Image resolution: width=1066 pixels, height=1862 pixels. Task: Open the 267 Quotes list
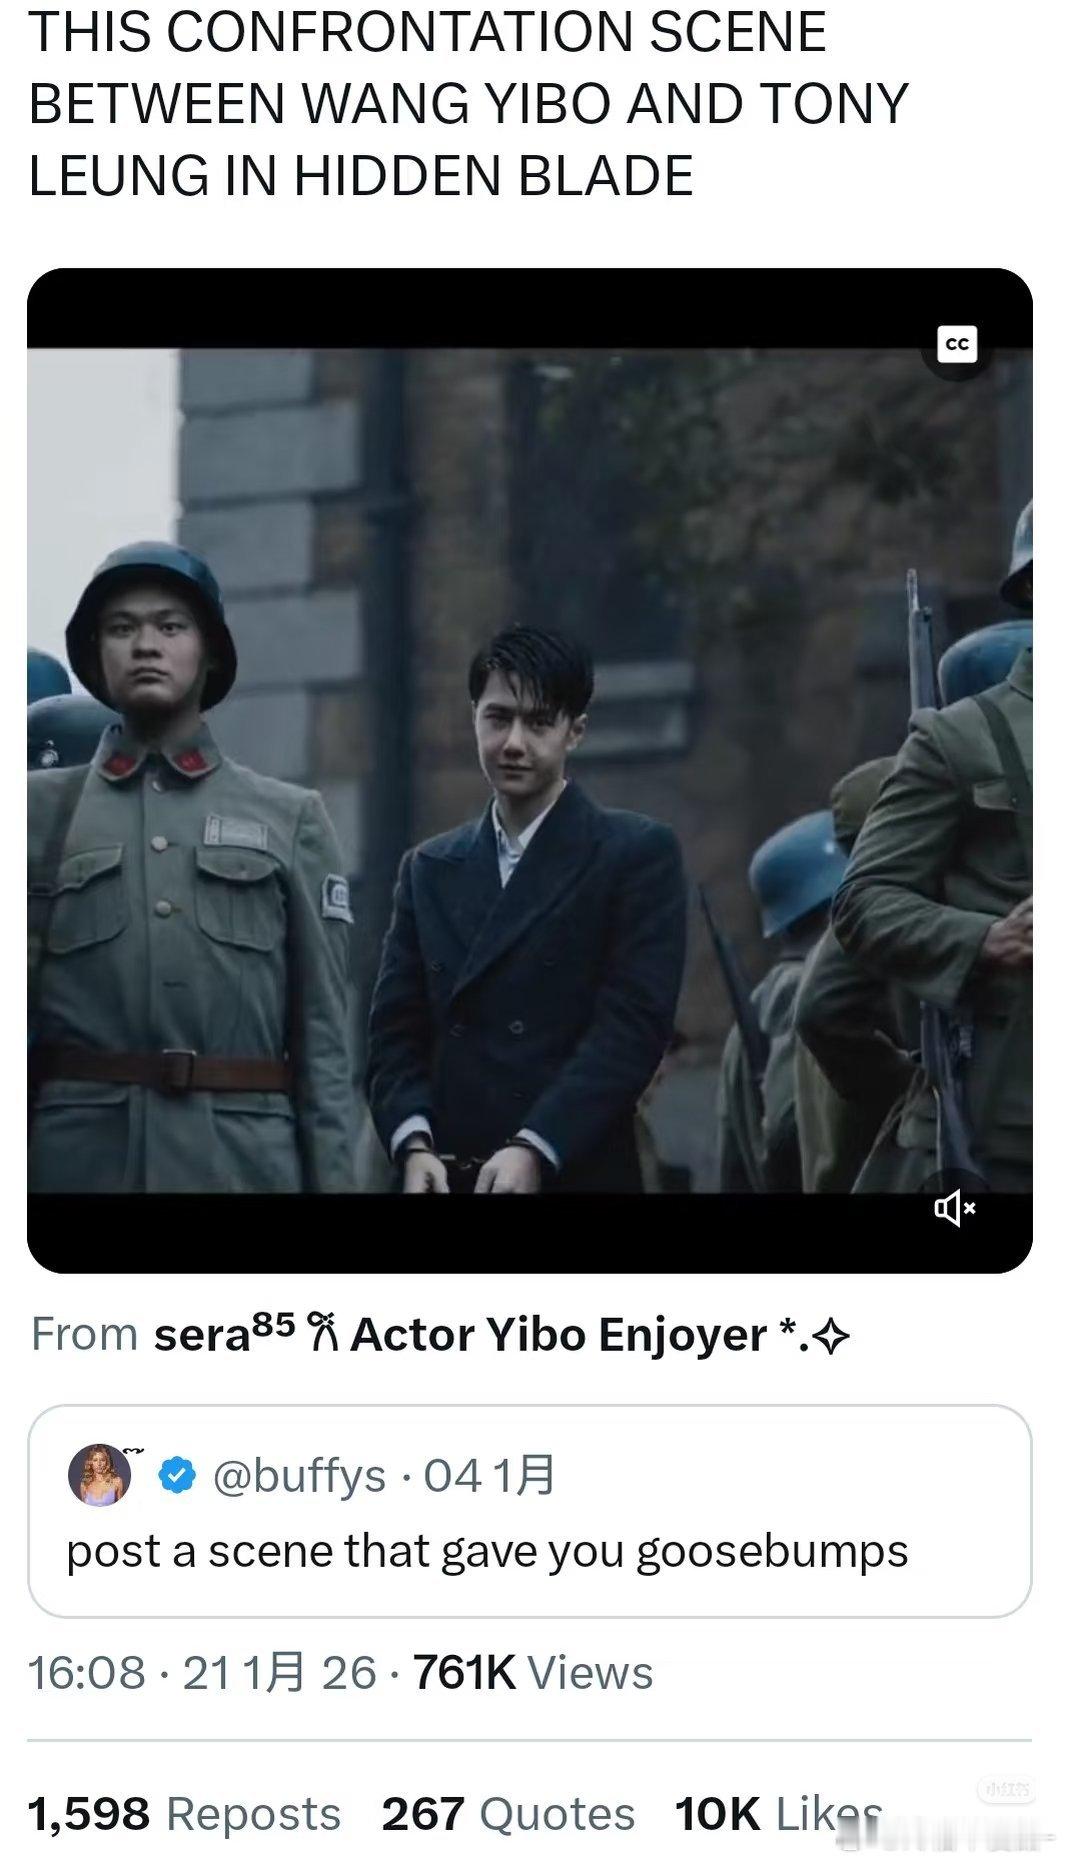[x=508, y=1814]
